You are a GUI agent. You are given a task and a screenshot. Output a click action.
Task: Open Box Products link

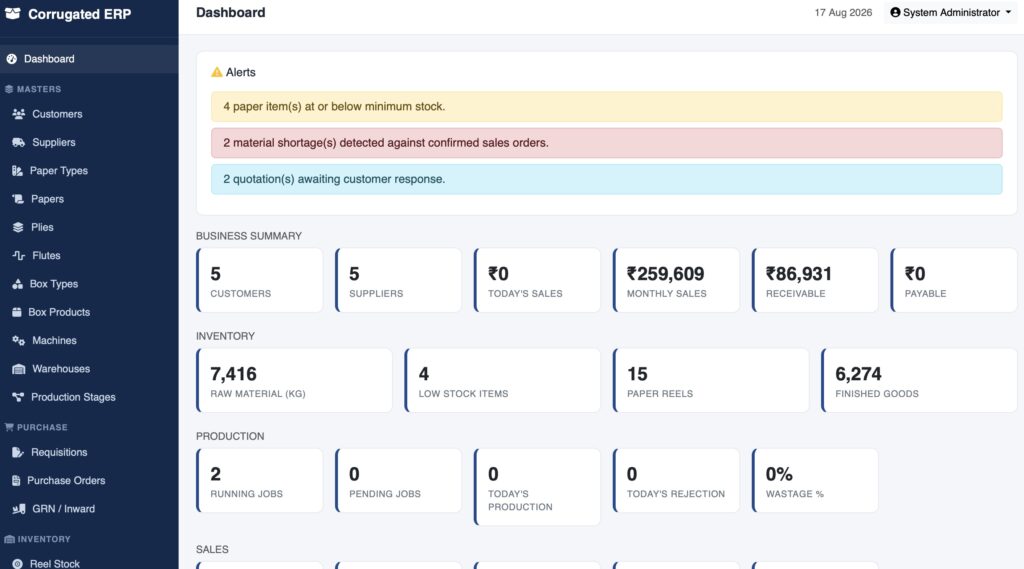coord(89,312)
